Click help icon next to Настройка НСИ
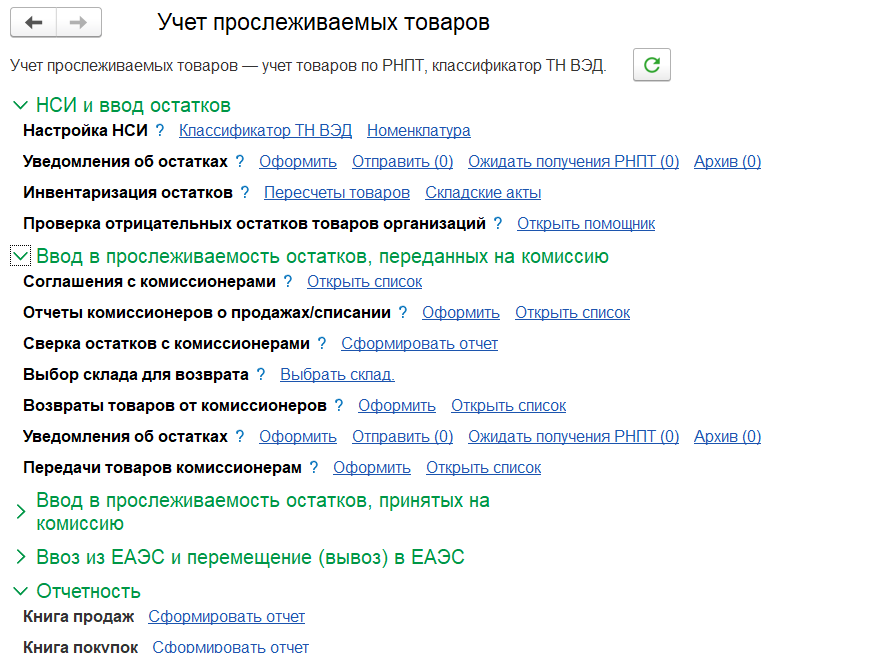The image size is (870, 667). coord(159,130)
